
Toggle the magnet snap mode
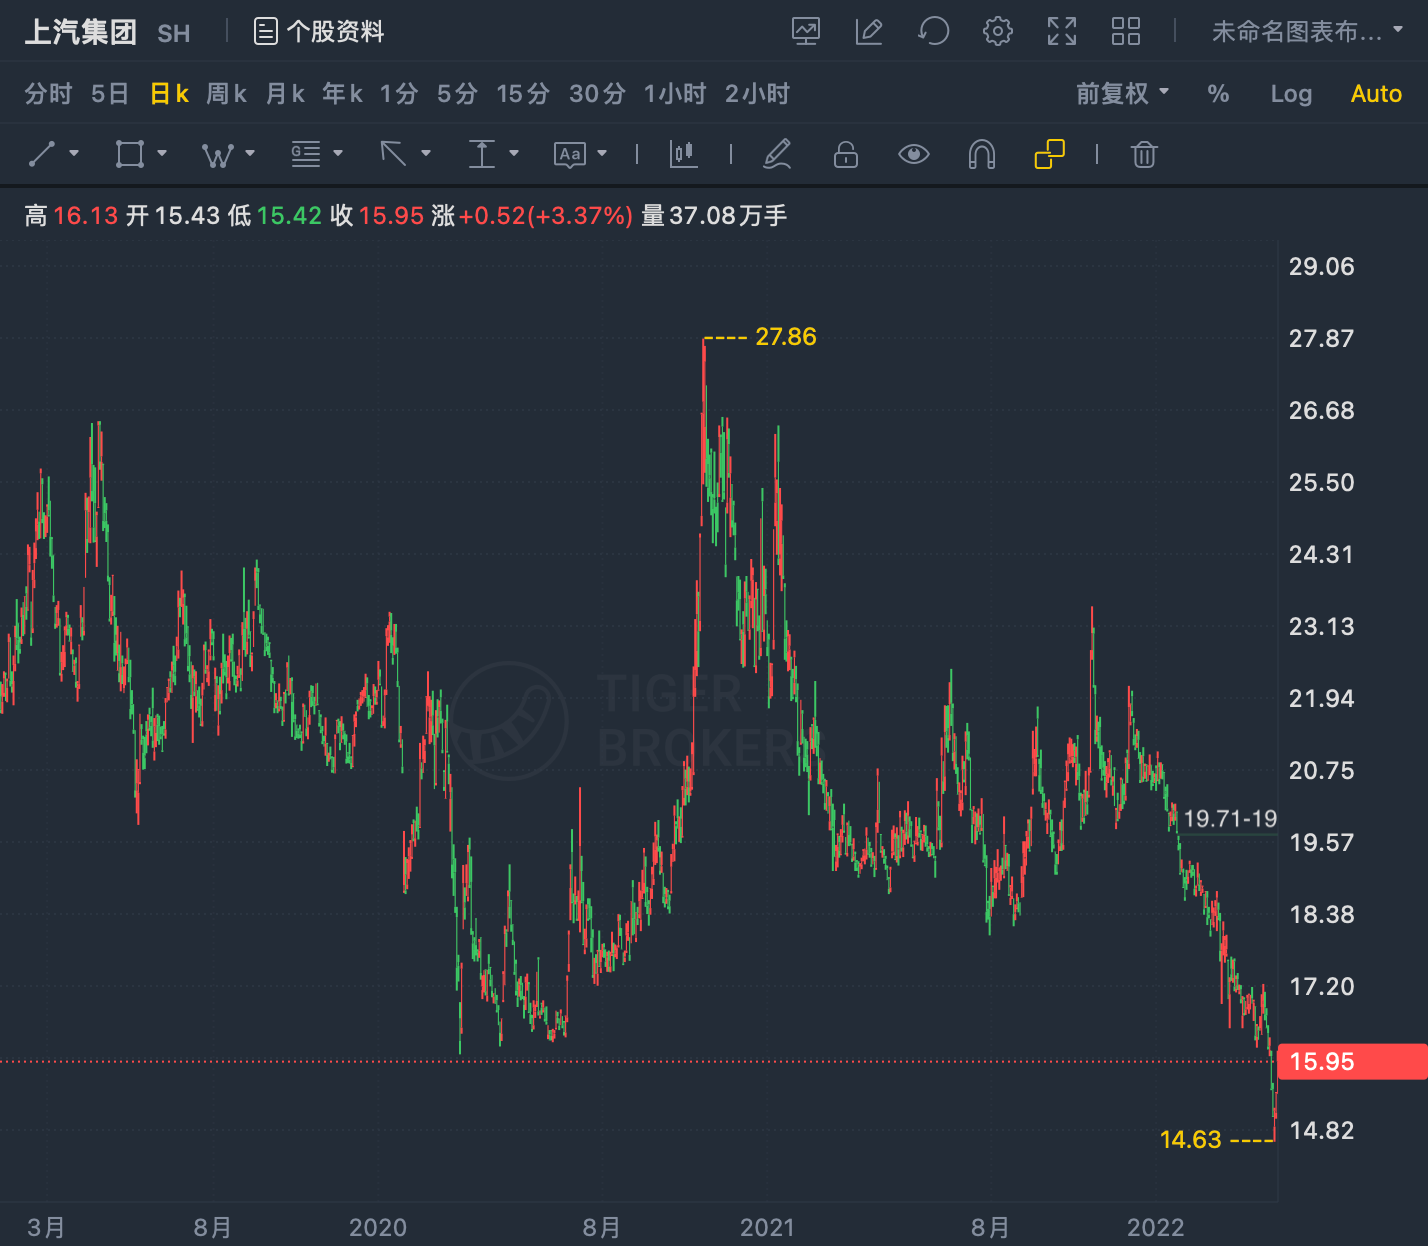click(982, 154)
